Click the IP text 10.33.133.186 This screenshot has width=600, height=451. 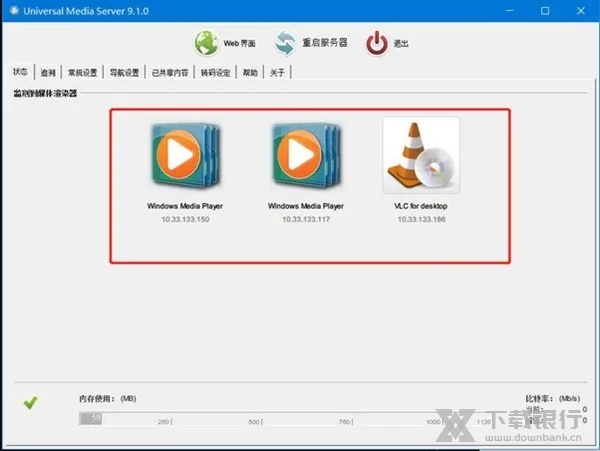pyautogui.click(x=421, y=219)
